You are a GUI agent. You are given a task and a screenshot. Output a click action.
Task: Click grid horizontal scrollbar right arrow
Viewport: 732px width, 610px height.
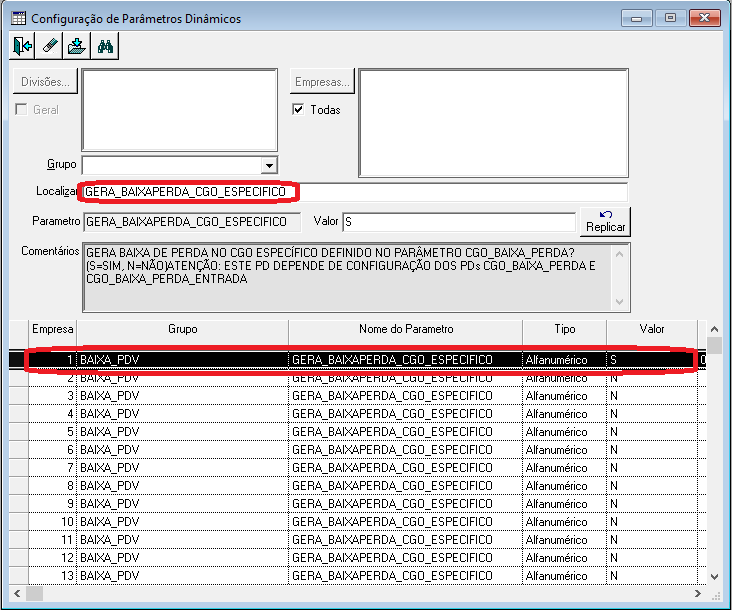(697, 594)
